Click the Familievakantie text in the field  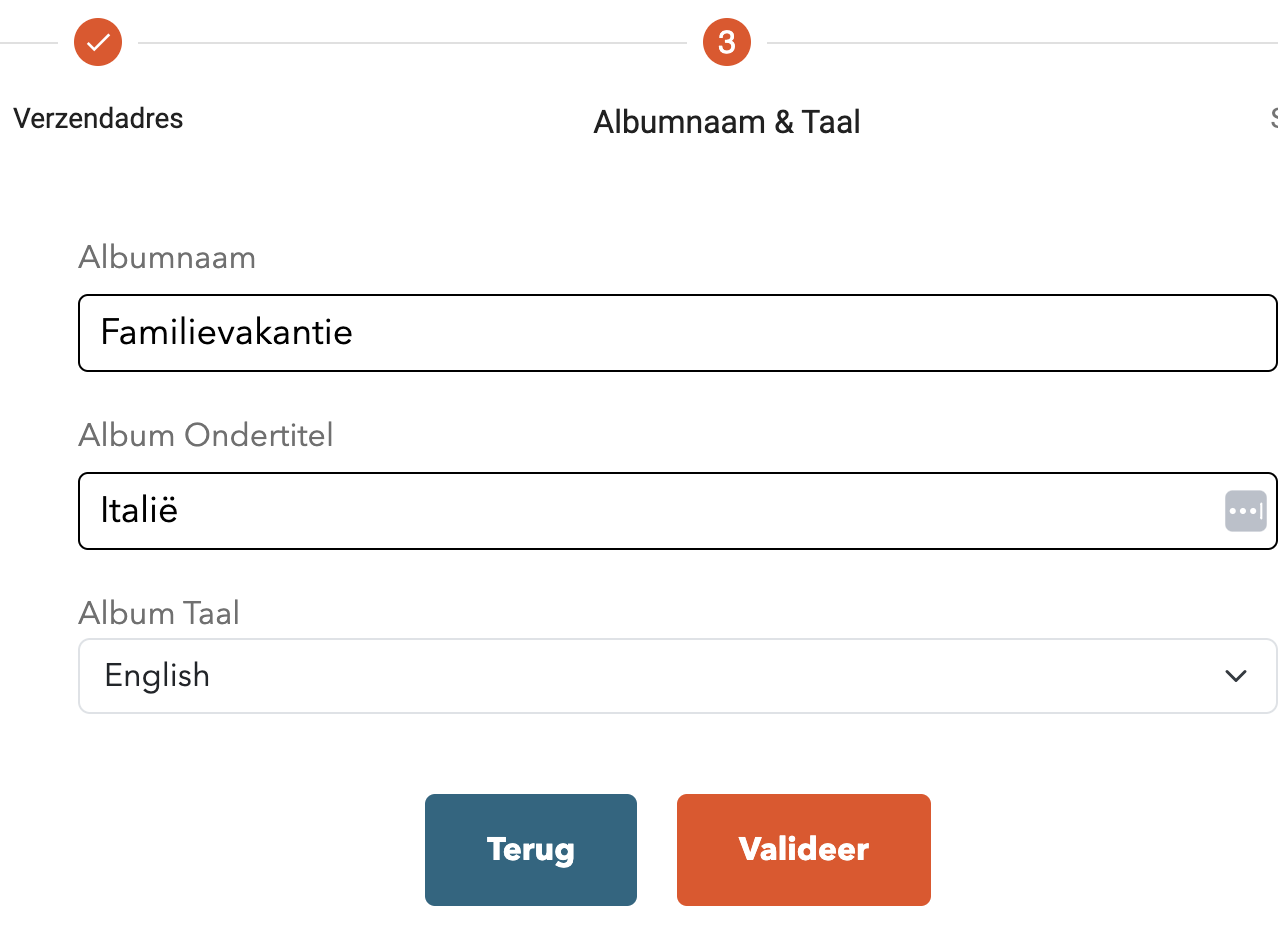227,332
